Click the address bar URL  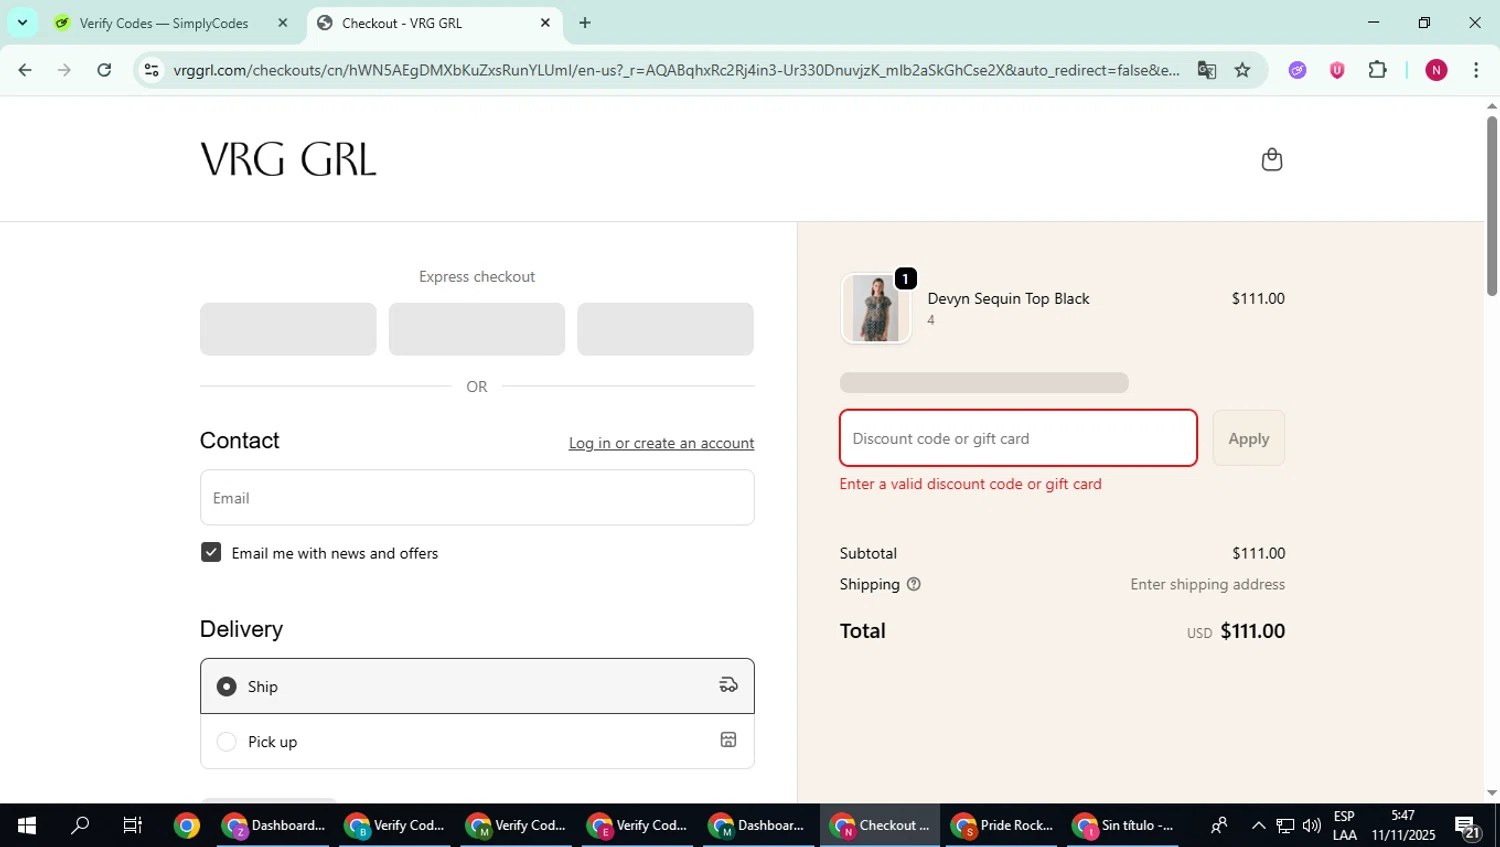point(676,70)
